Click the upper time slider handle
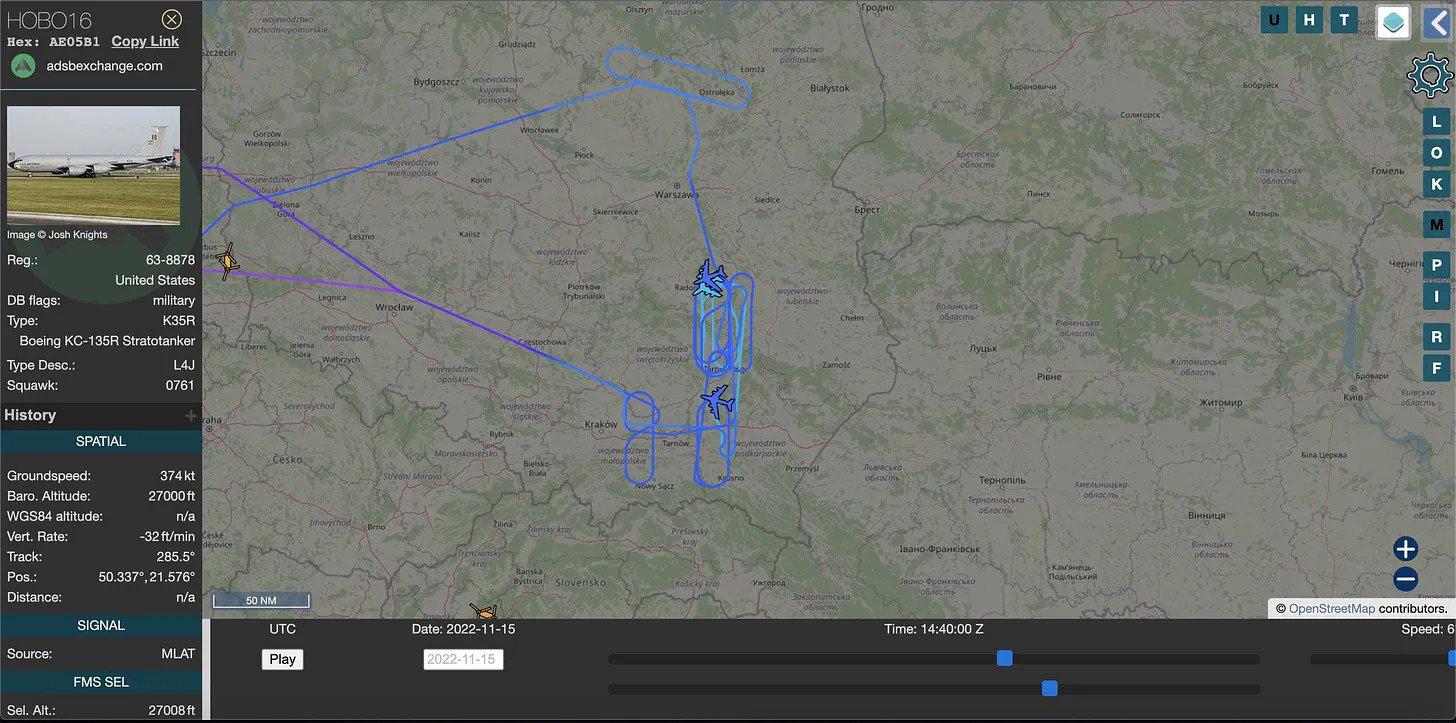 (1005, 658)
